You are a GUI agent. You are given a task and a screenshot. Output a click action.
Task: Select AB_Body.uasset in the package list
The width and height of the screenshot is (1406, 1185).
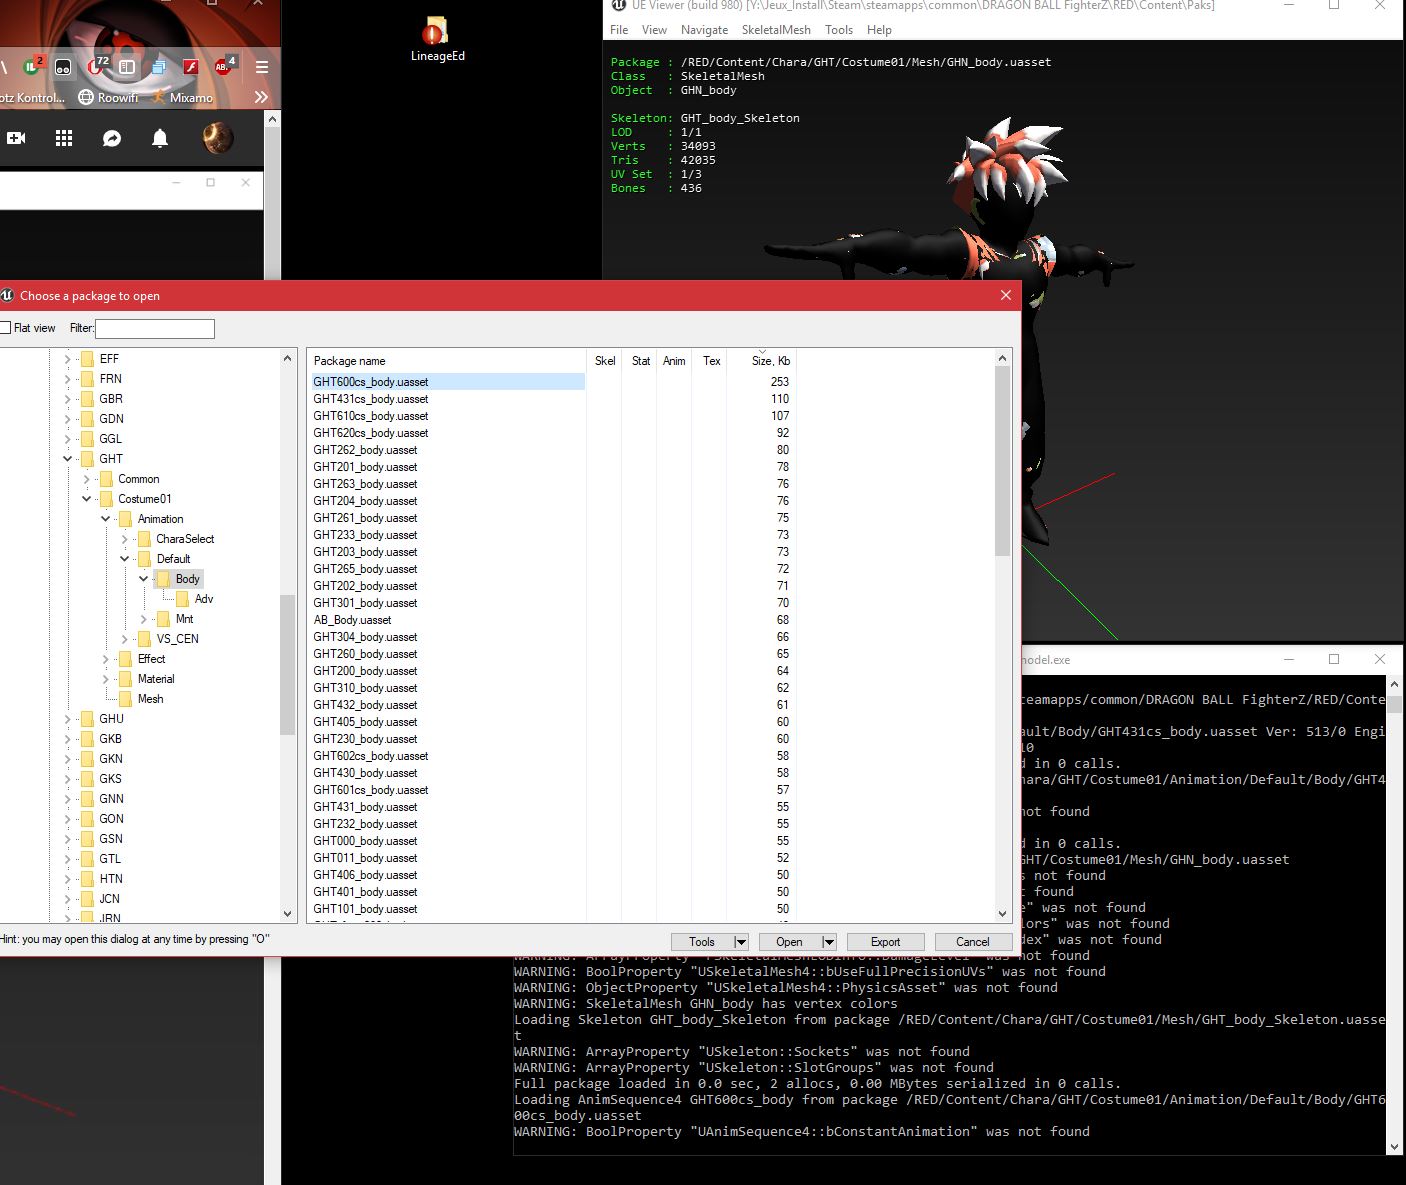pos(353,620)
